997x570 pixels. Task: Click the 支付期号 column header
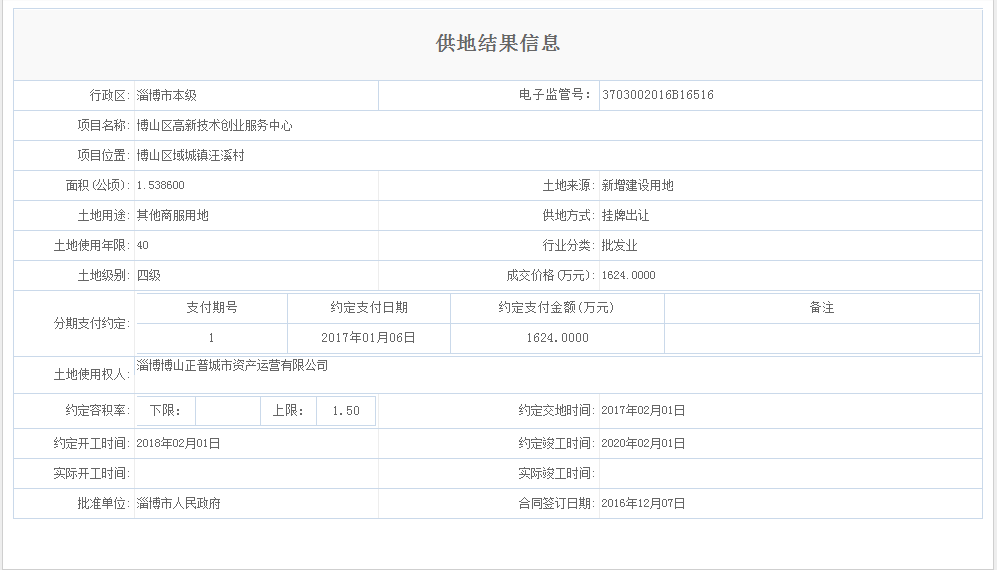point(212,307)
